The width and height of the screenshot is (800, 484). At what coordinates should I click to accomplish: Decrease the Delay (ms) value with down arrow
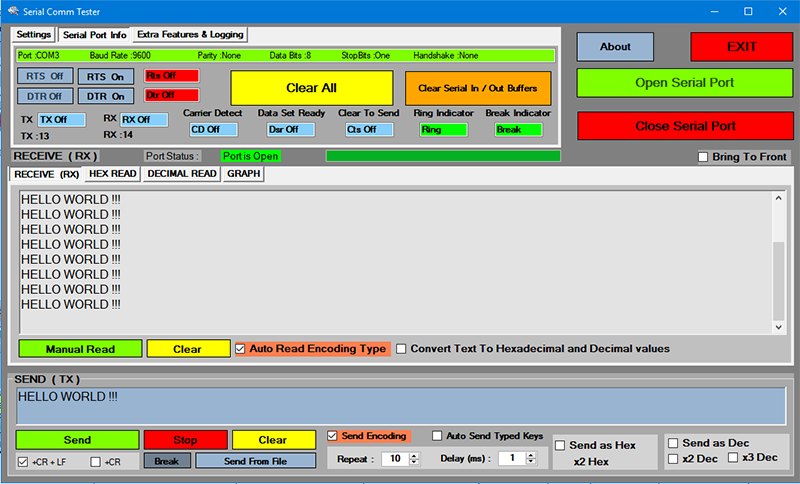(531, 462)
